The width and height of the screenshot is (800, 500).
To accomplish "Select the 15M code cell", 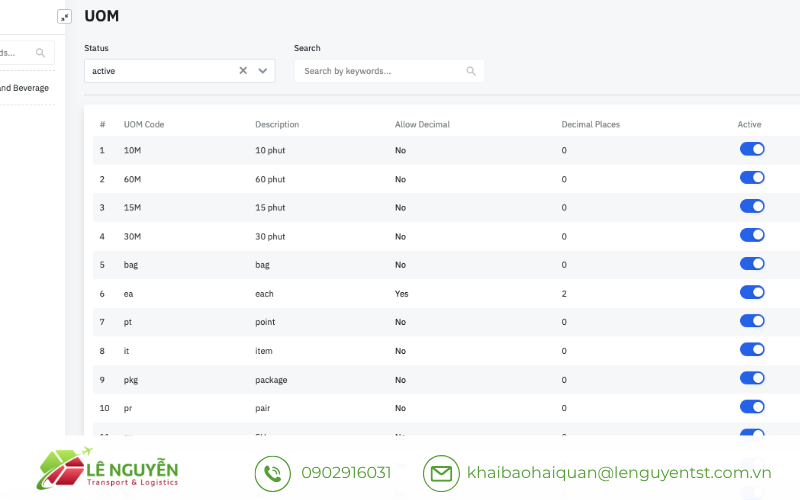I will click(x=132, y=208).
